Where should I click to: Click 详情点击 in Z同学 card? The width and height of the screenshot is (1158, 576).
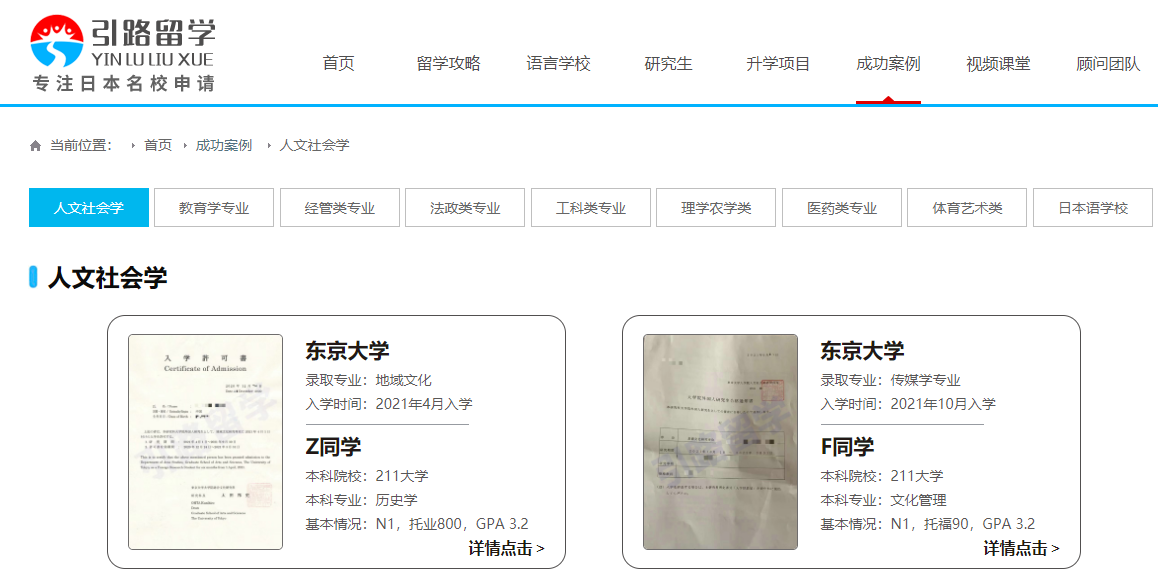tap(507, 548)
